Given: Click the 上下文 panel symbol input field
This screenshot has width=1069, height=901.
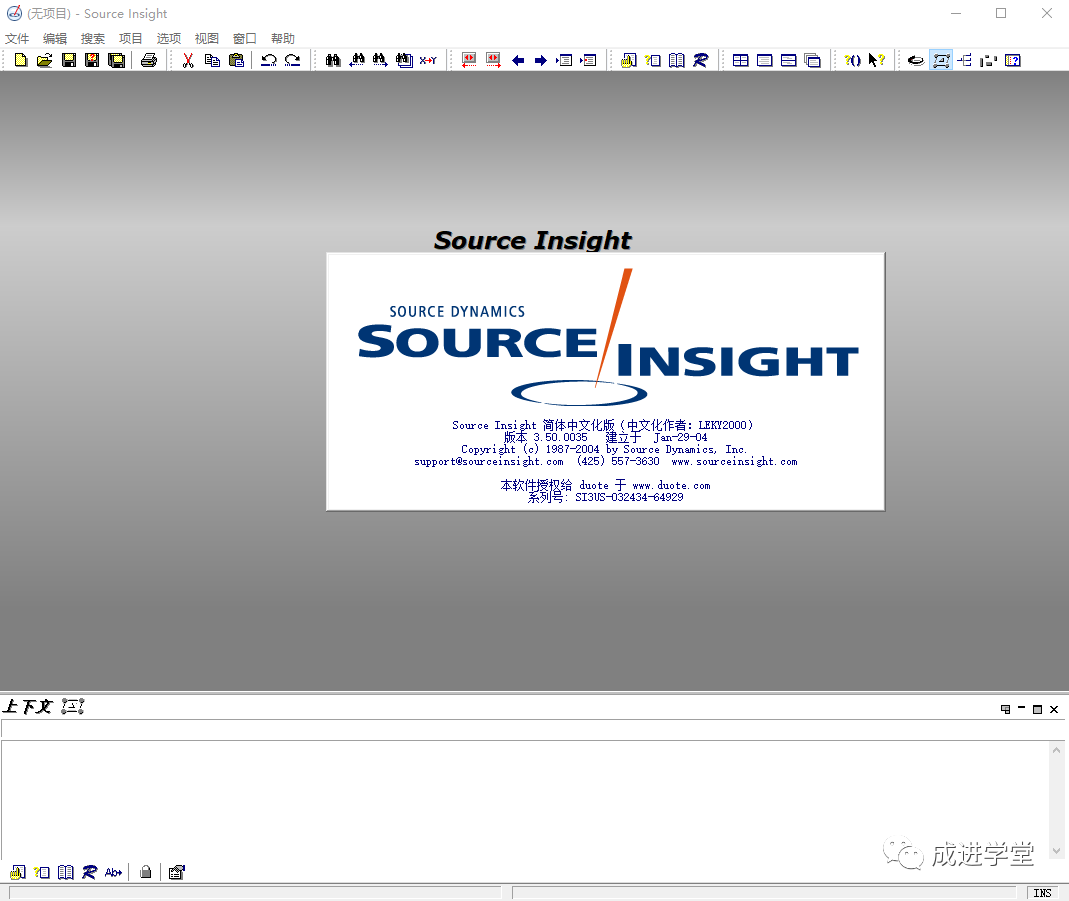Looking at the screenshot, I should tap(532, 729).
